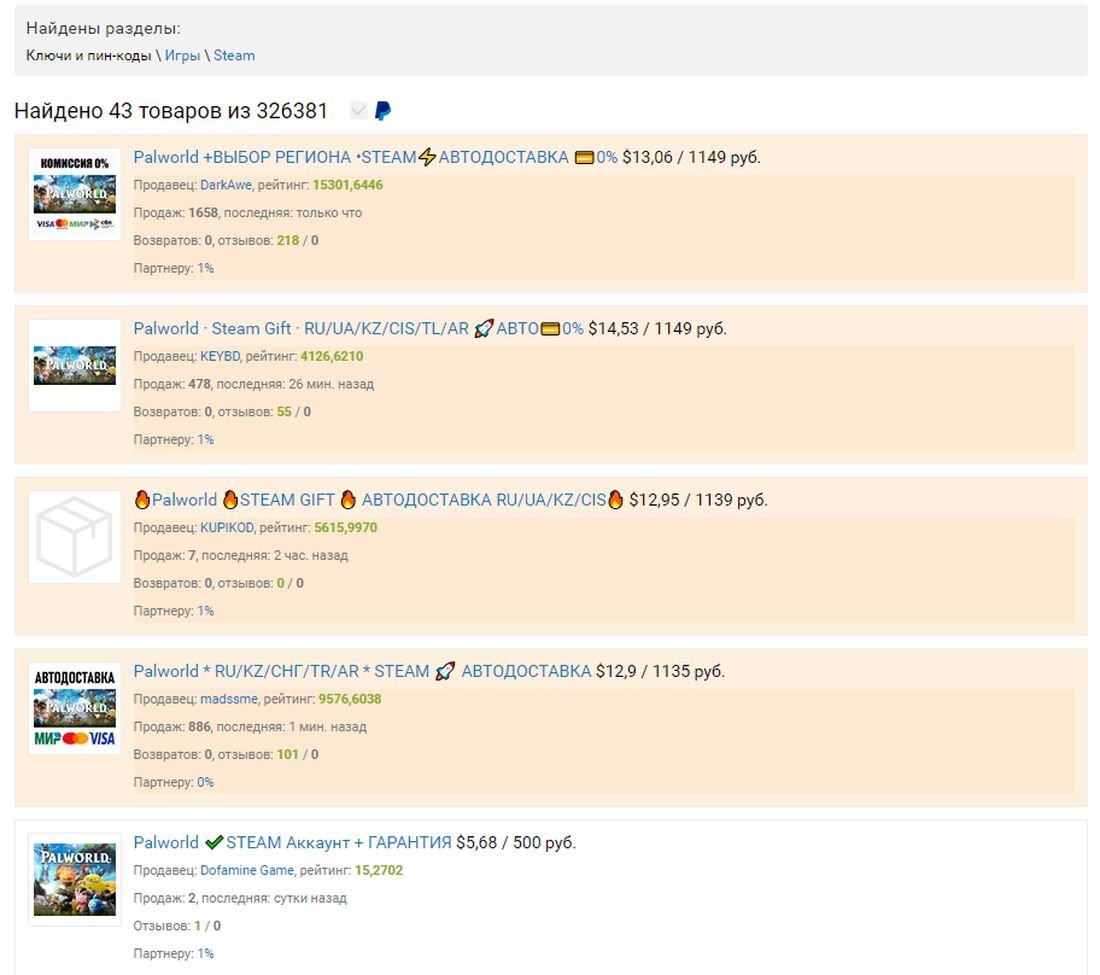Image resolution: width=1100 pixels, height=975 pixels.
Task: Click KEYBD listing's Palworld thumbnail
Action: [74, 365]
